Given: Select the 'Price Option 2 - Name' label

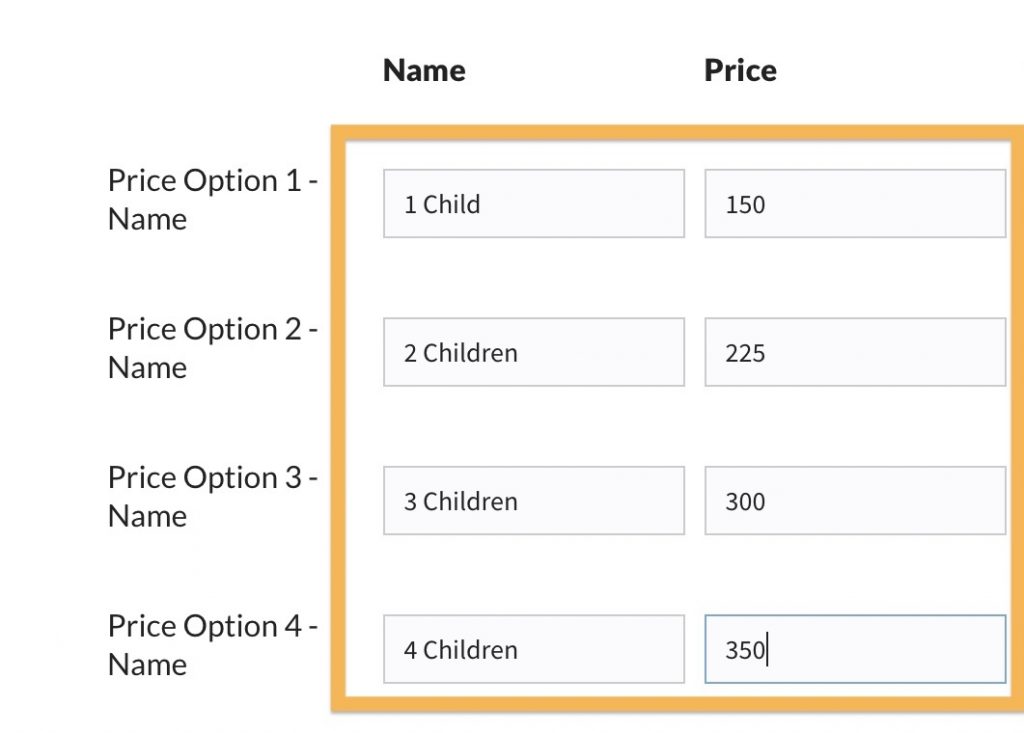Looking at the screenshot, I should tap(212, 348).
